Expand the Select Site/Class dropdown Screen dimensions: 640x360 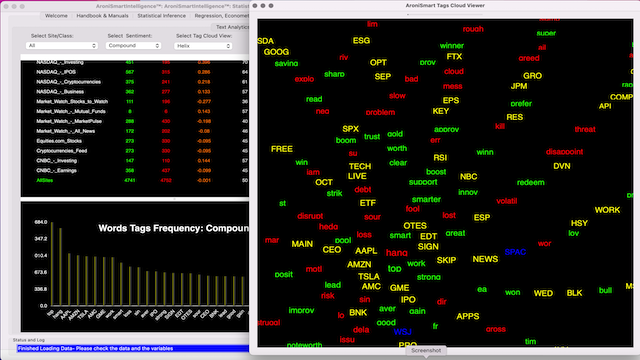coord(62,46)
